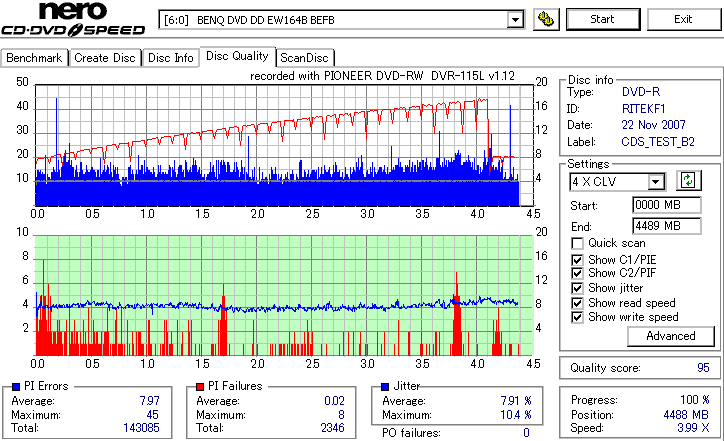Click the disc type value DVD-R

pyautogui.click(x=641, y=92)
